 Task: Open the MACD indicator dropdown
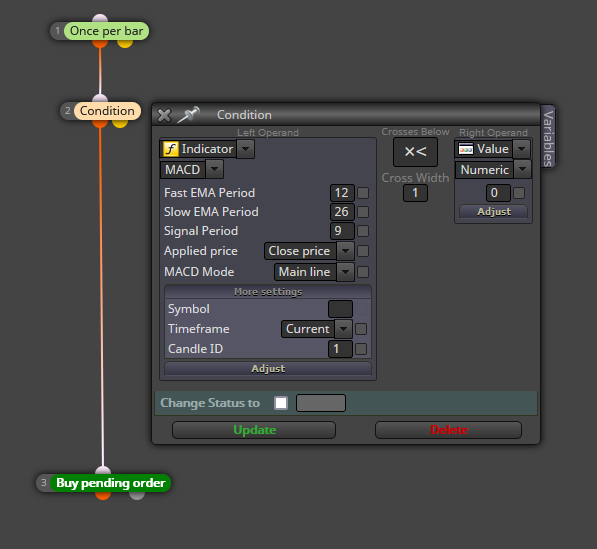(x=215, y=169)
